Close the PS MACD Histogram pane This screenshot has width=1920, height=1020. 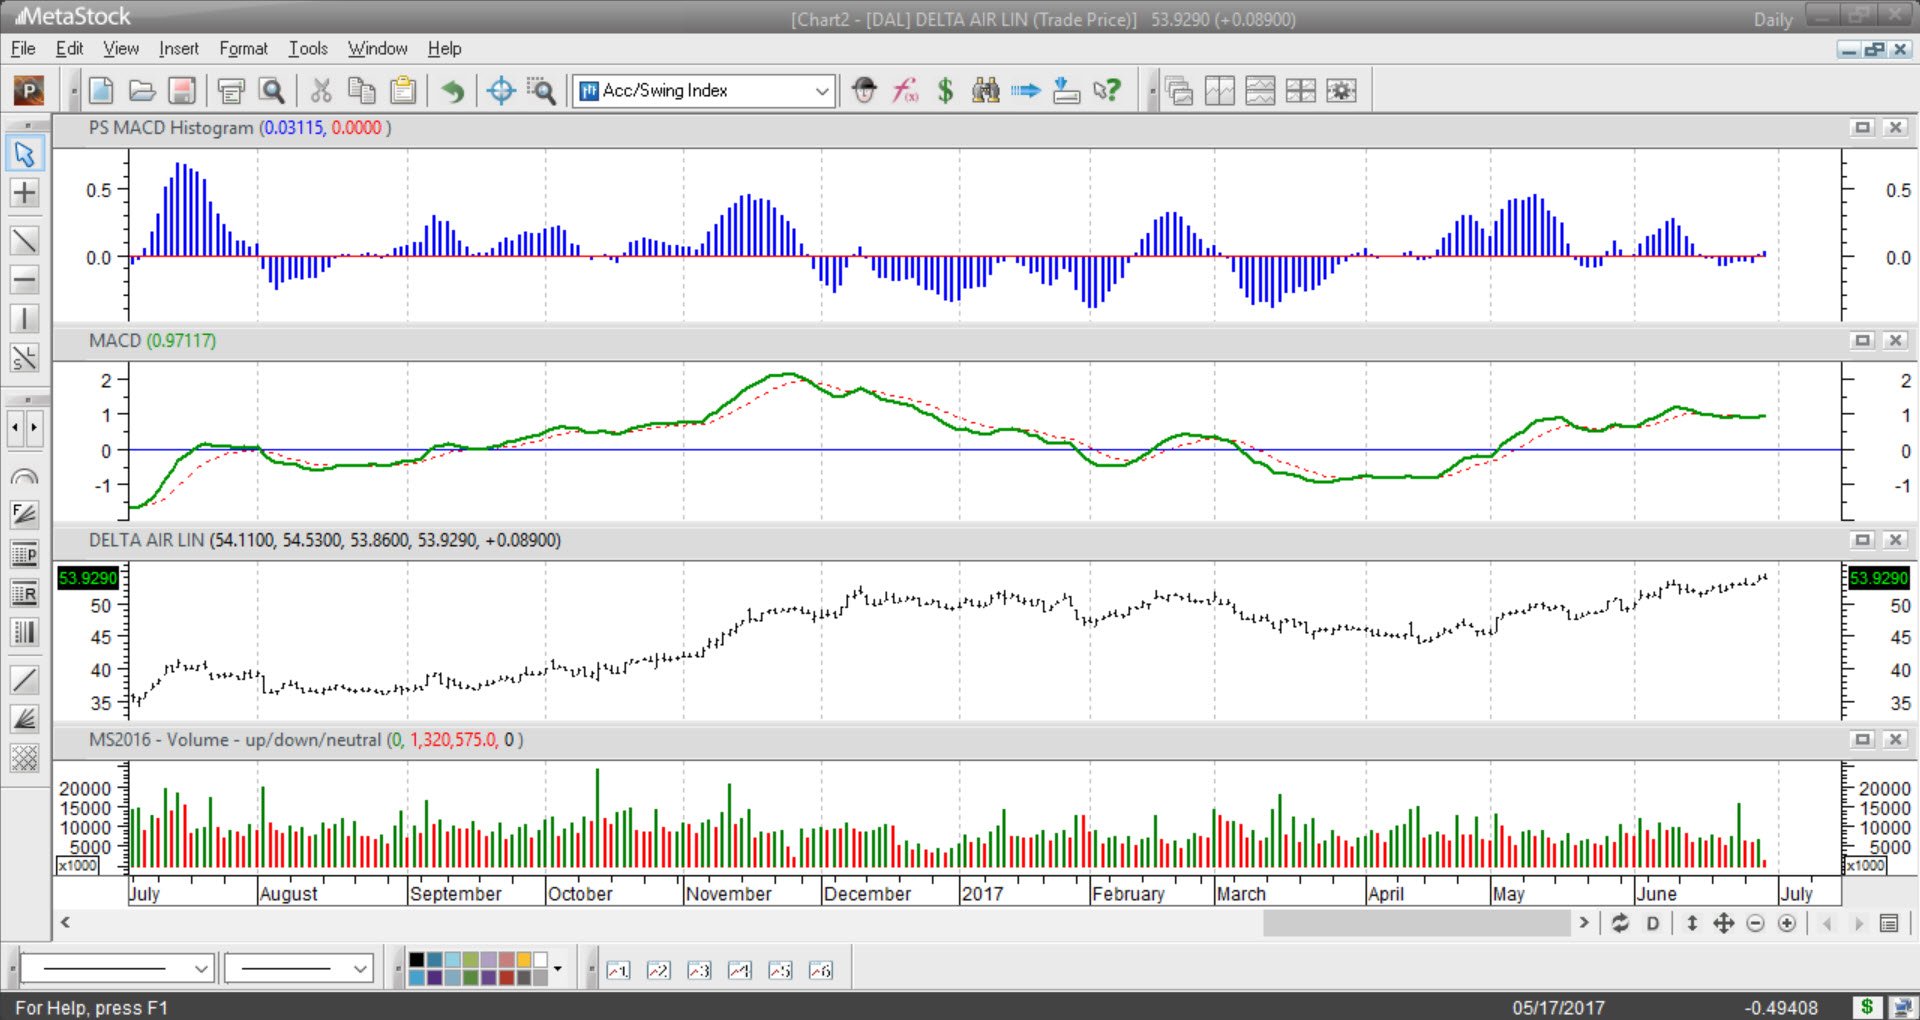click(1895, 127)
